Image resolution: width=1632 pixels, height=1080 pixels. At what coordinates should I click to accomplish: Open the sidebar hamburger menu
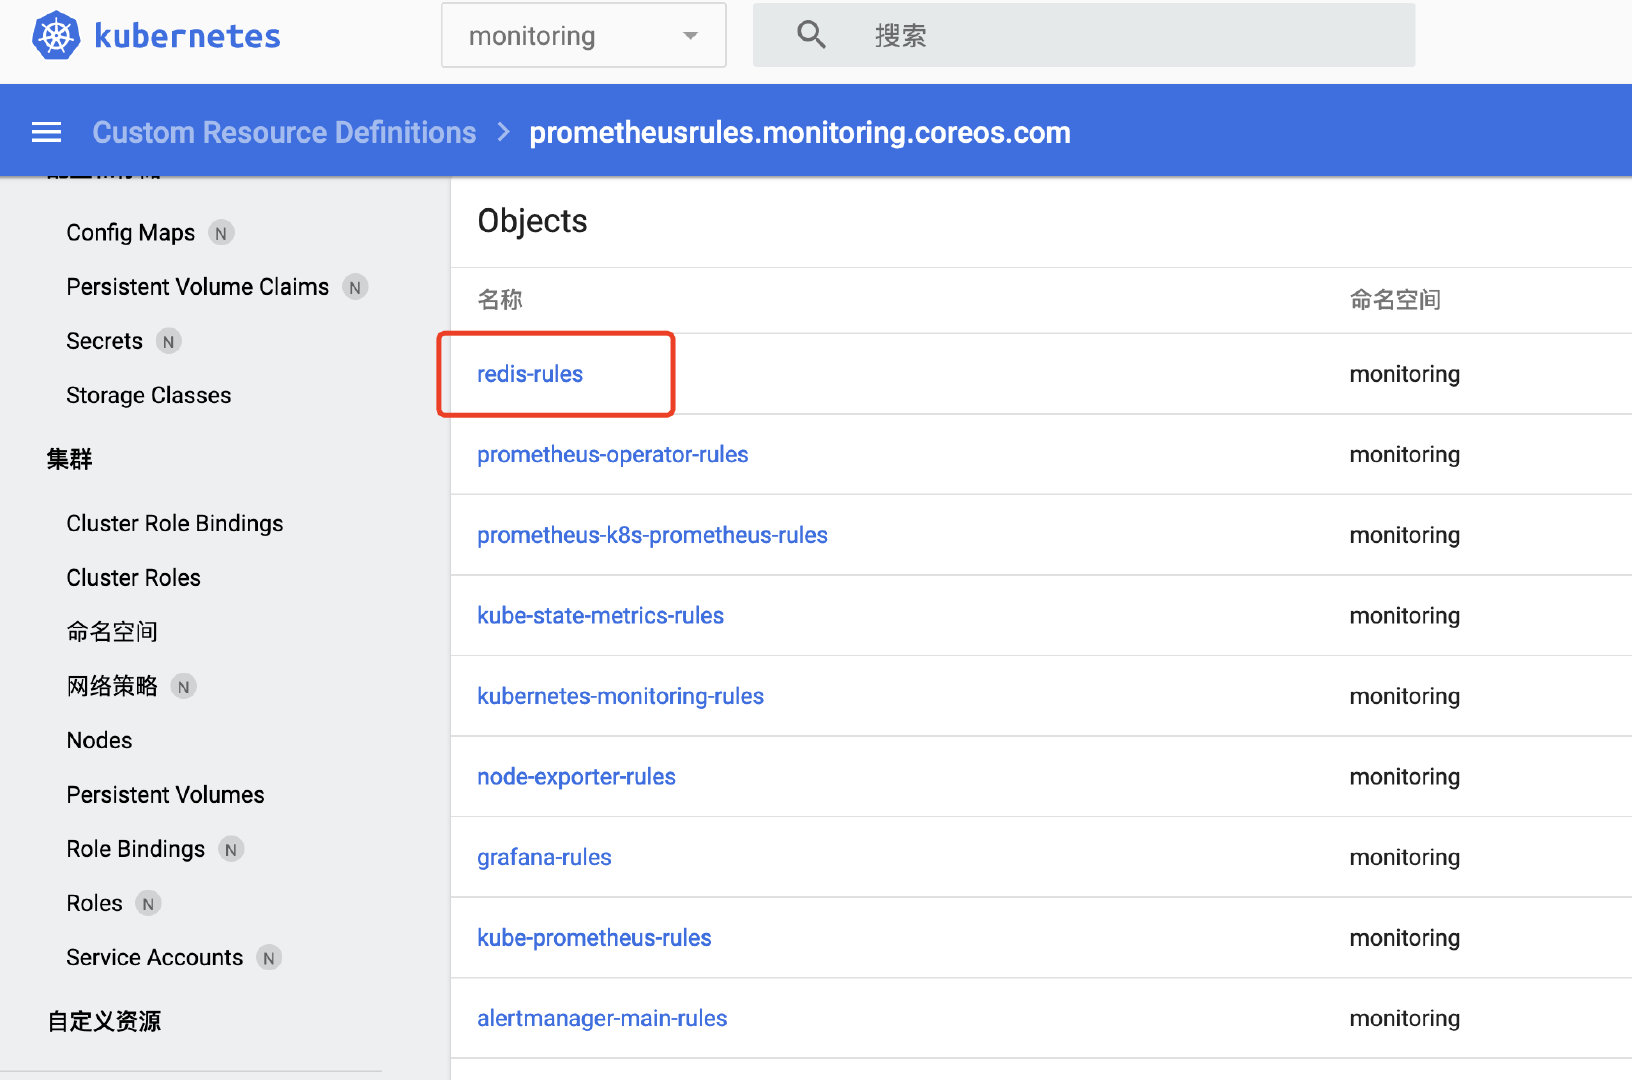46,131
